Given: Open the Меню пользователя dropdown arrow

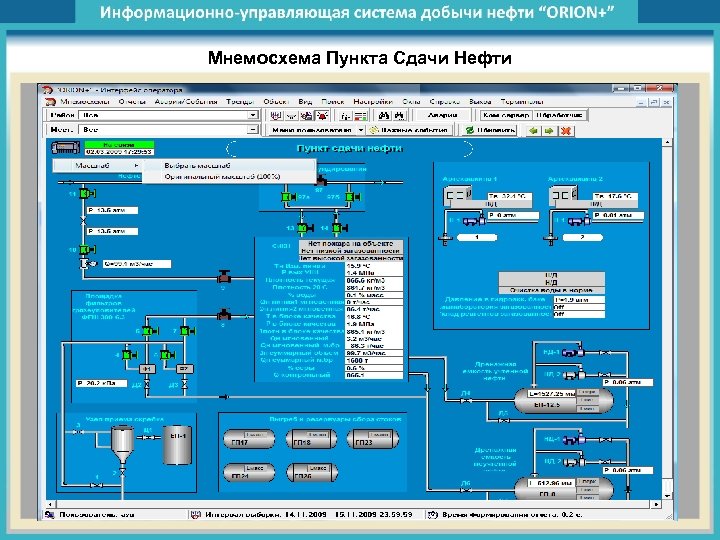Looking at the screenshot, I should 361,130.
